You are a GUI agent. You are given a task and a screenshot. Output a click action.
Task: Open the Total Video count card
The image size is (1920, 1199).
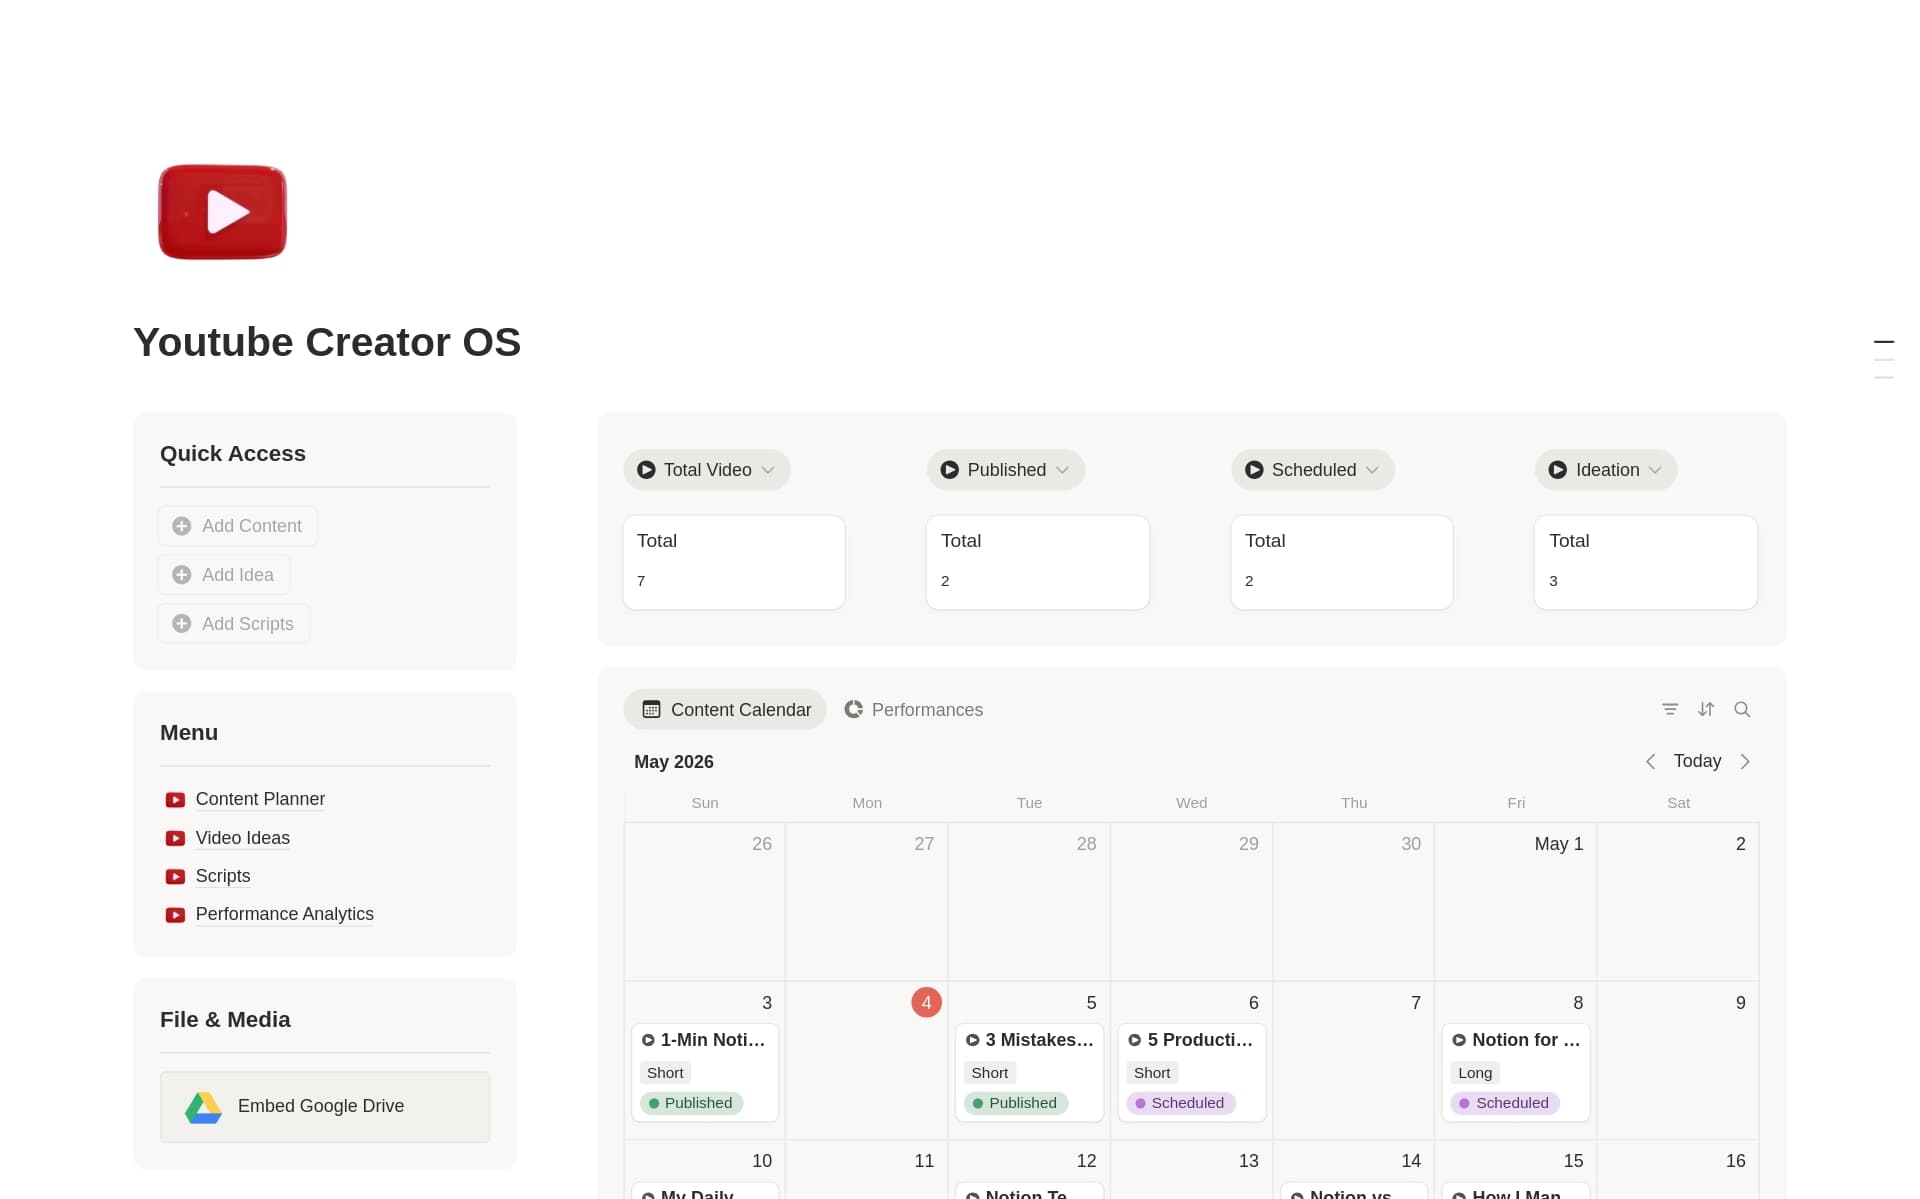click(734, 562)
